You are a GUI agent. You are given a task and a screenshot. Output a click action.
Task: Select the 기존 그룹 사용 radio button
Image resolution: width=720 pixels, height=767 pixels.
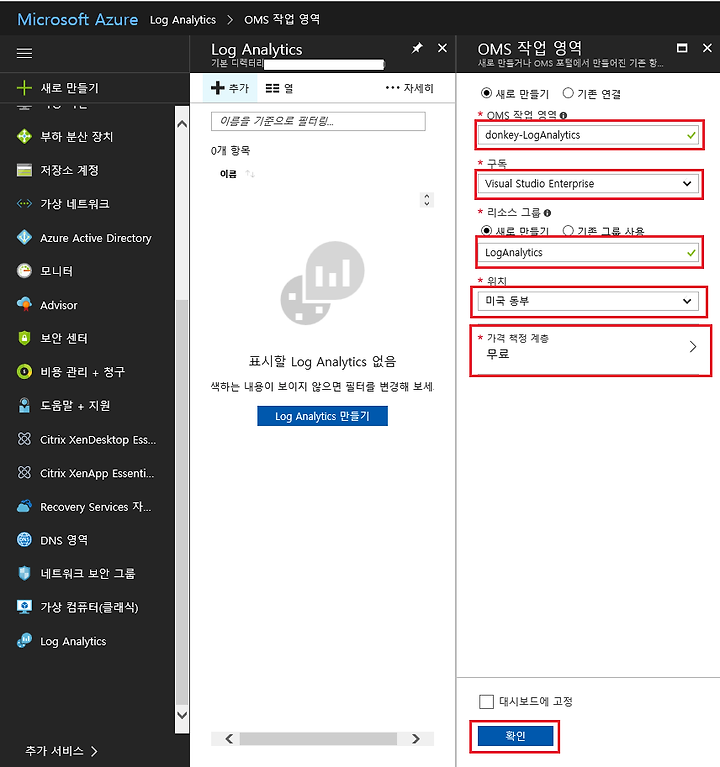click(568, 230)
